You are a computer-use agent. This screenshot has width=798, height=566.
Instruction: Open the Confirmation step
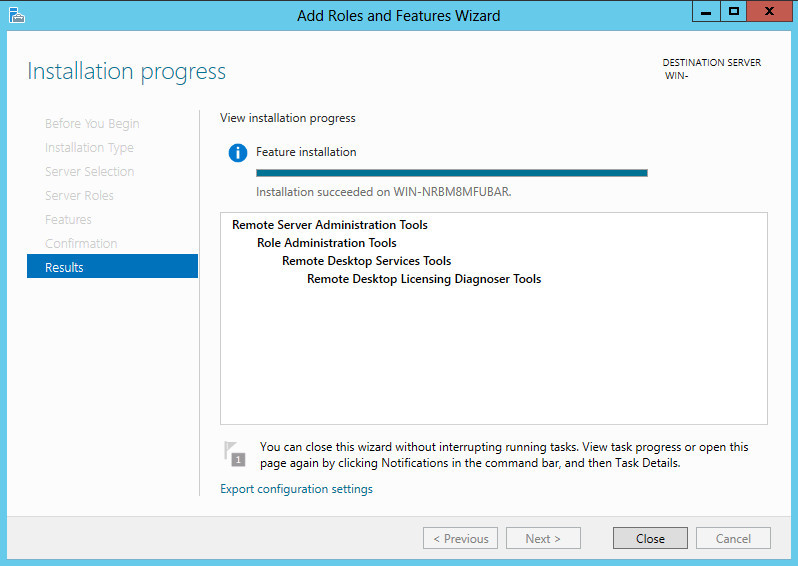tap(81, 243)
